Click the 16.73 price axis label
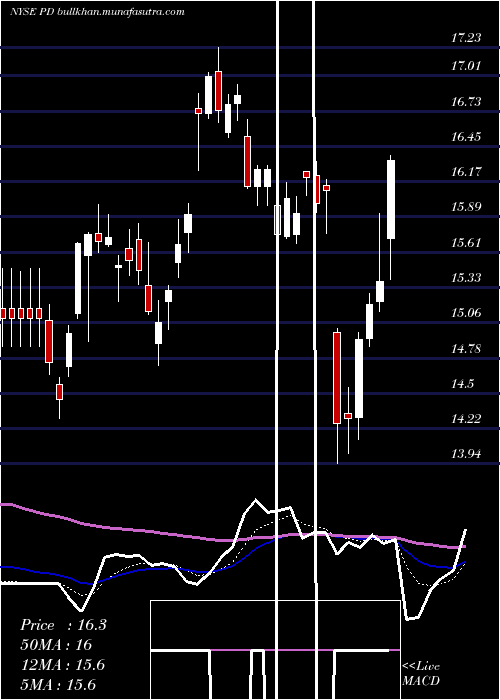Screen dimensions: 500x700 click(466, 101)
